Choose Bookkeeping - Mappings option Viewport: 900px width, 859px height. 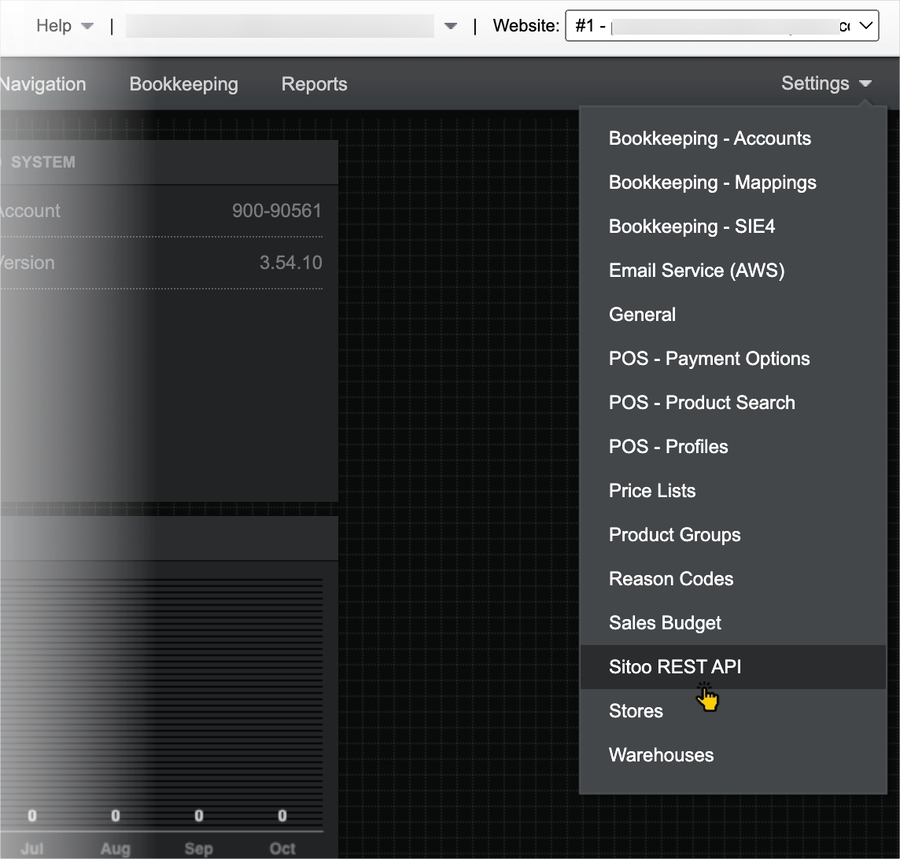click(x=712, y=183)
